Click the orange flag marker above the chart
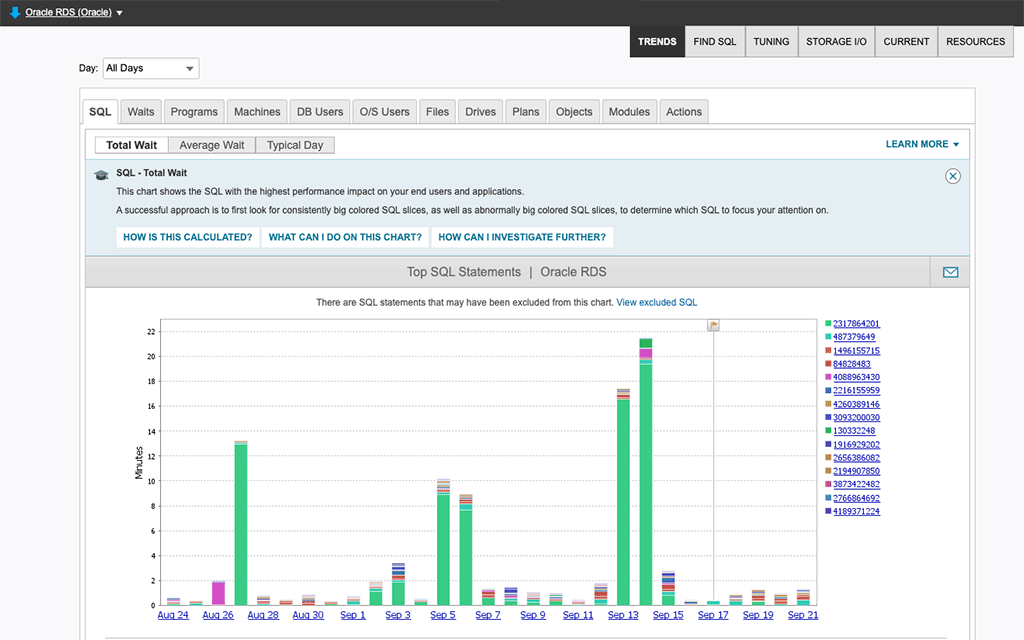This screenshot has width=1024, height=640. [x=714, y=326]
